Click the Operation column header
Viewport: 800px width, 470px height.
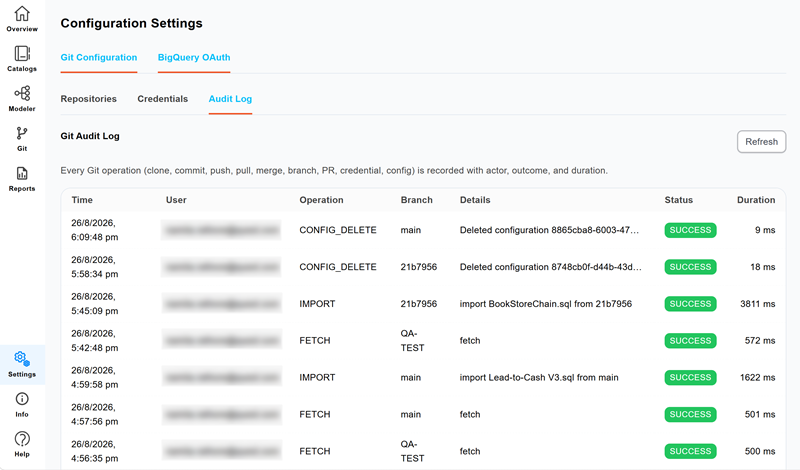(x=321, y=200)
